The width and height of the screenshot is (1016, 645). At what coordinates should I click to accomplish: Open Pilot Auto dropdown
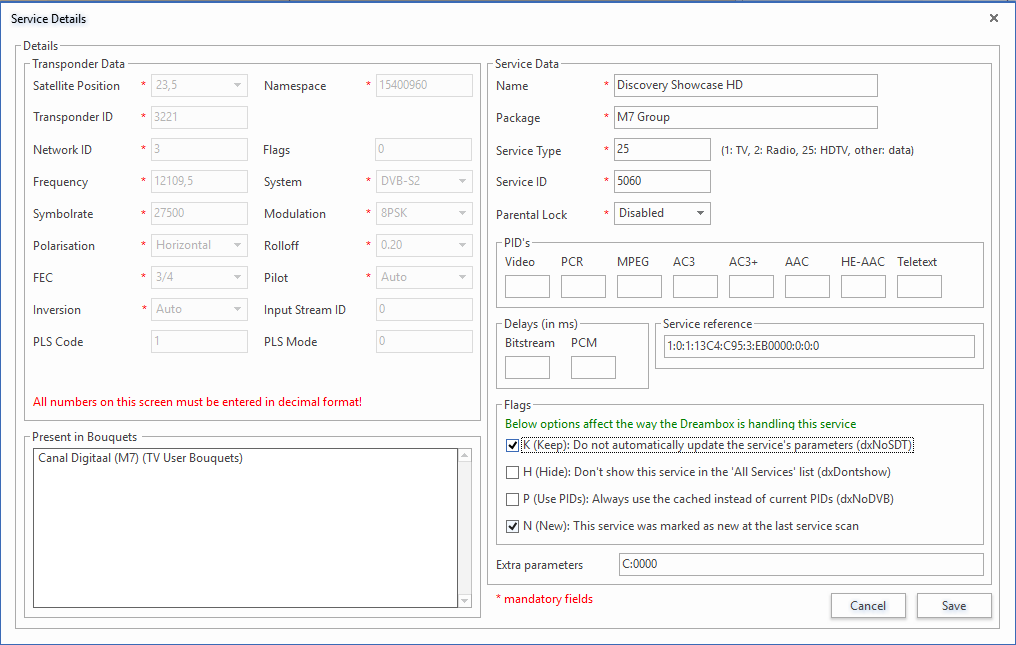coord(424,277)
